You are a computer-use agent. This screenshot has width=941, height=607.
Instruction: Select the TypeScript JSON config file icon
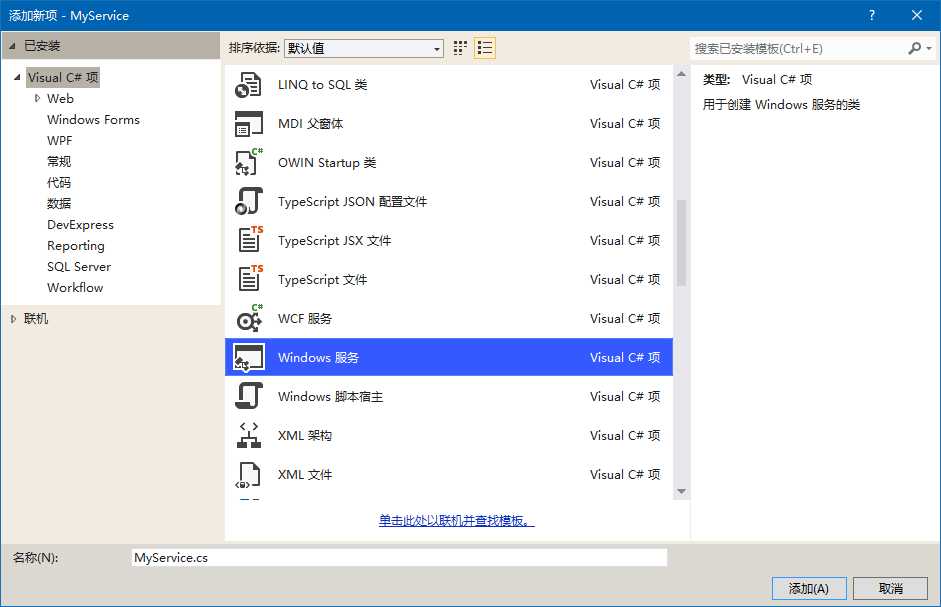[x=248, y=201]
